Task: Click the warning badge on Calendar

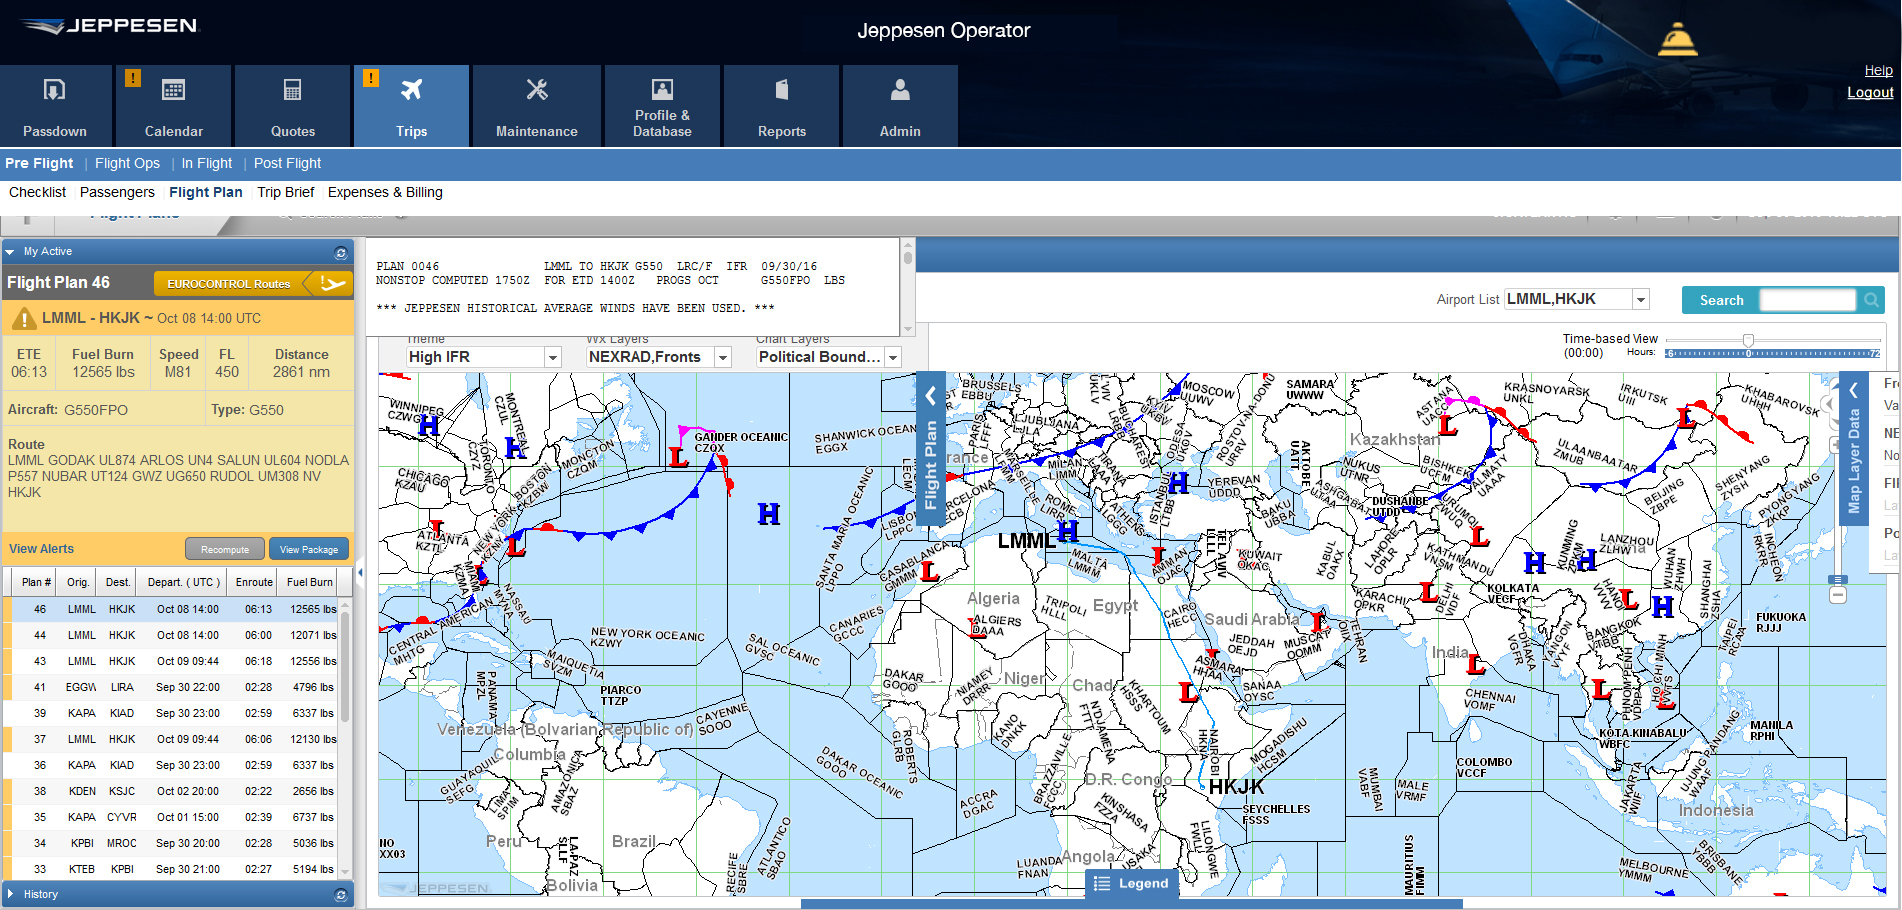Action: click(x=133, y=78)
